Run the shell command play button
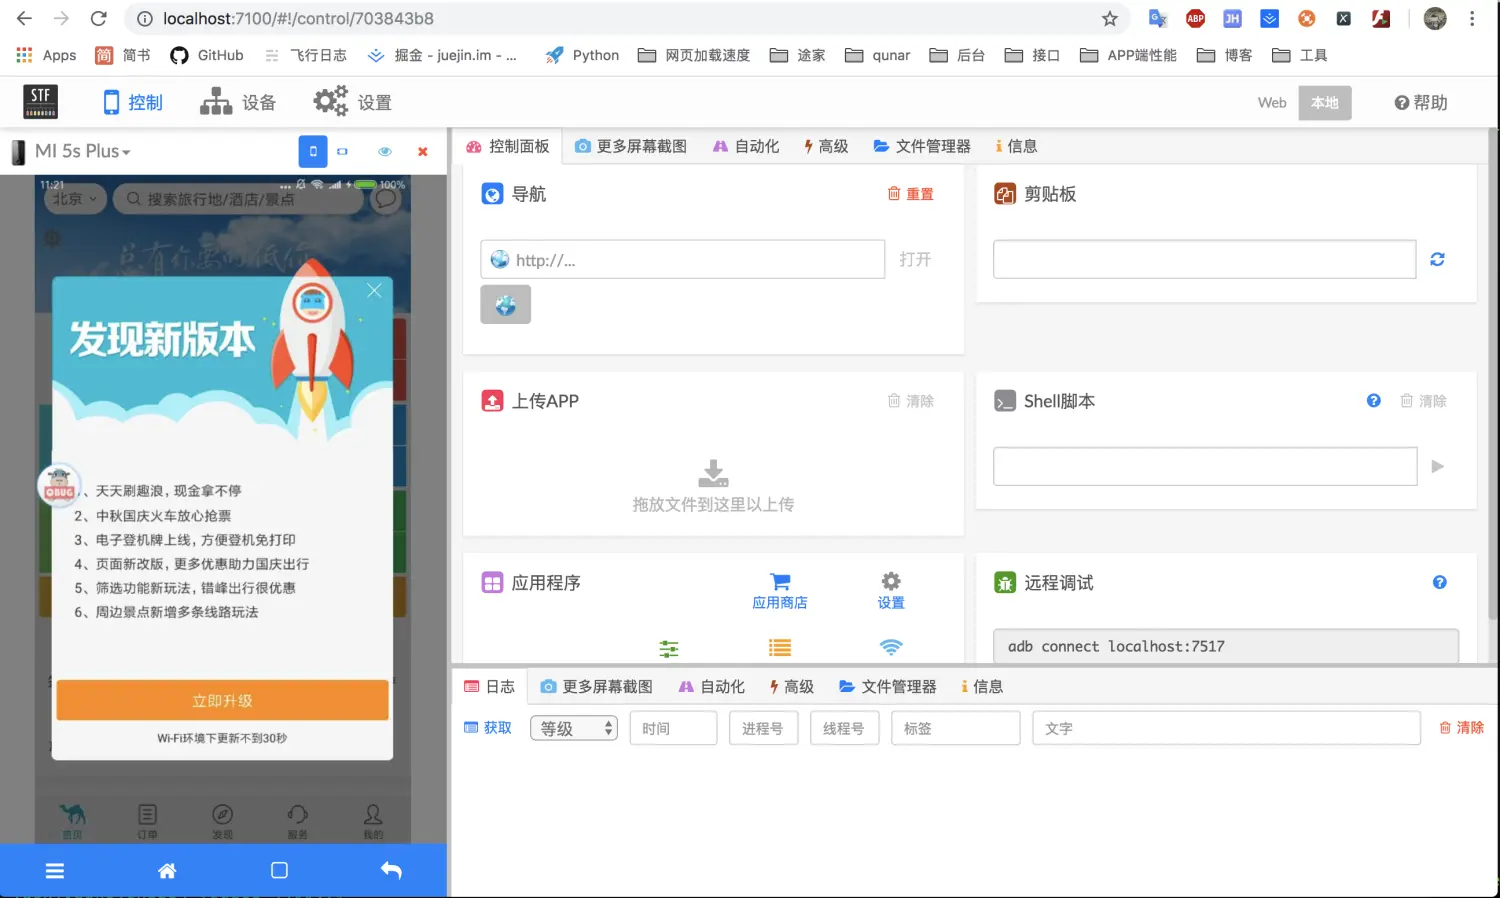 coord(1438,466)
